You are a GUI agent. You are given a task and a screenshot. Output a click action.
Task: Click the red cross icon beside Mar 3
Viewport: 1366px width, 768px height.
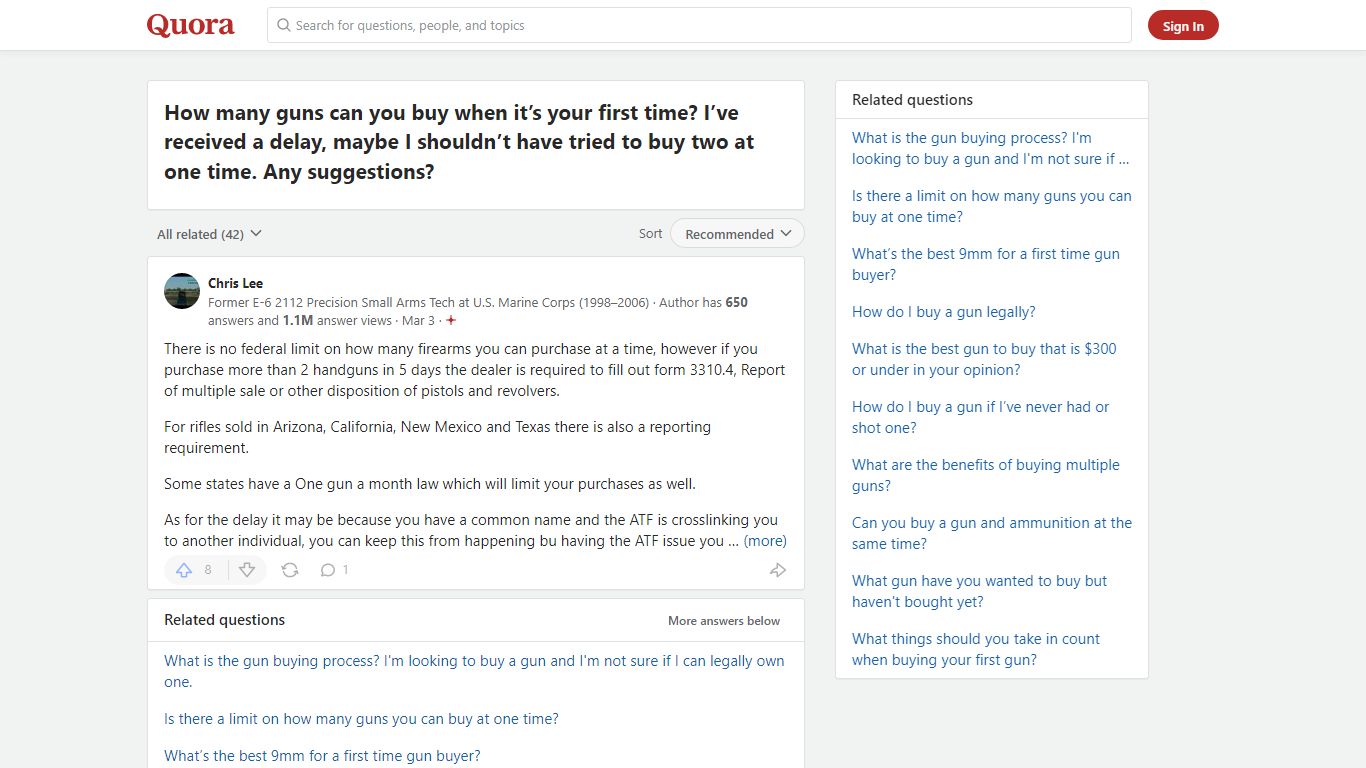pyautogui.click(x=451, y=321)
